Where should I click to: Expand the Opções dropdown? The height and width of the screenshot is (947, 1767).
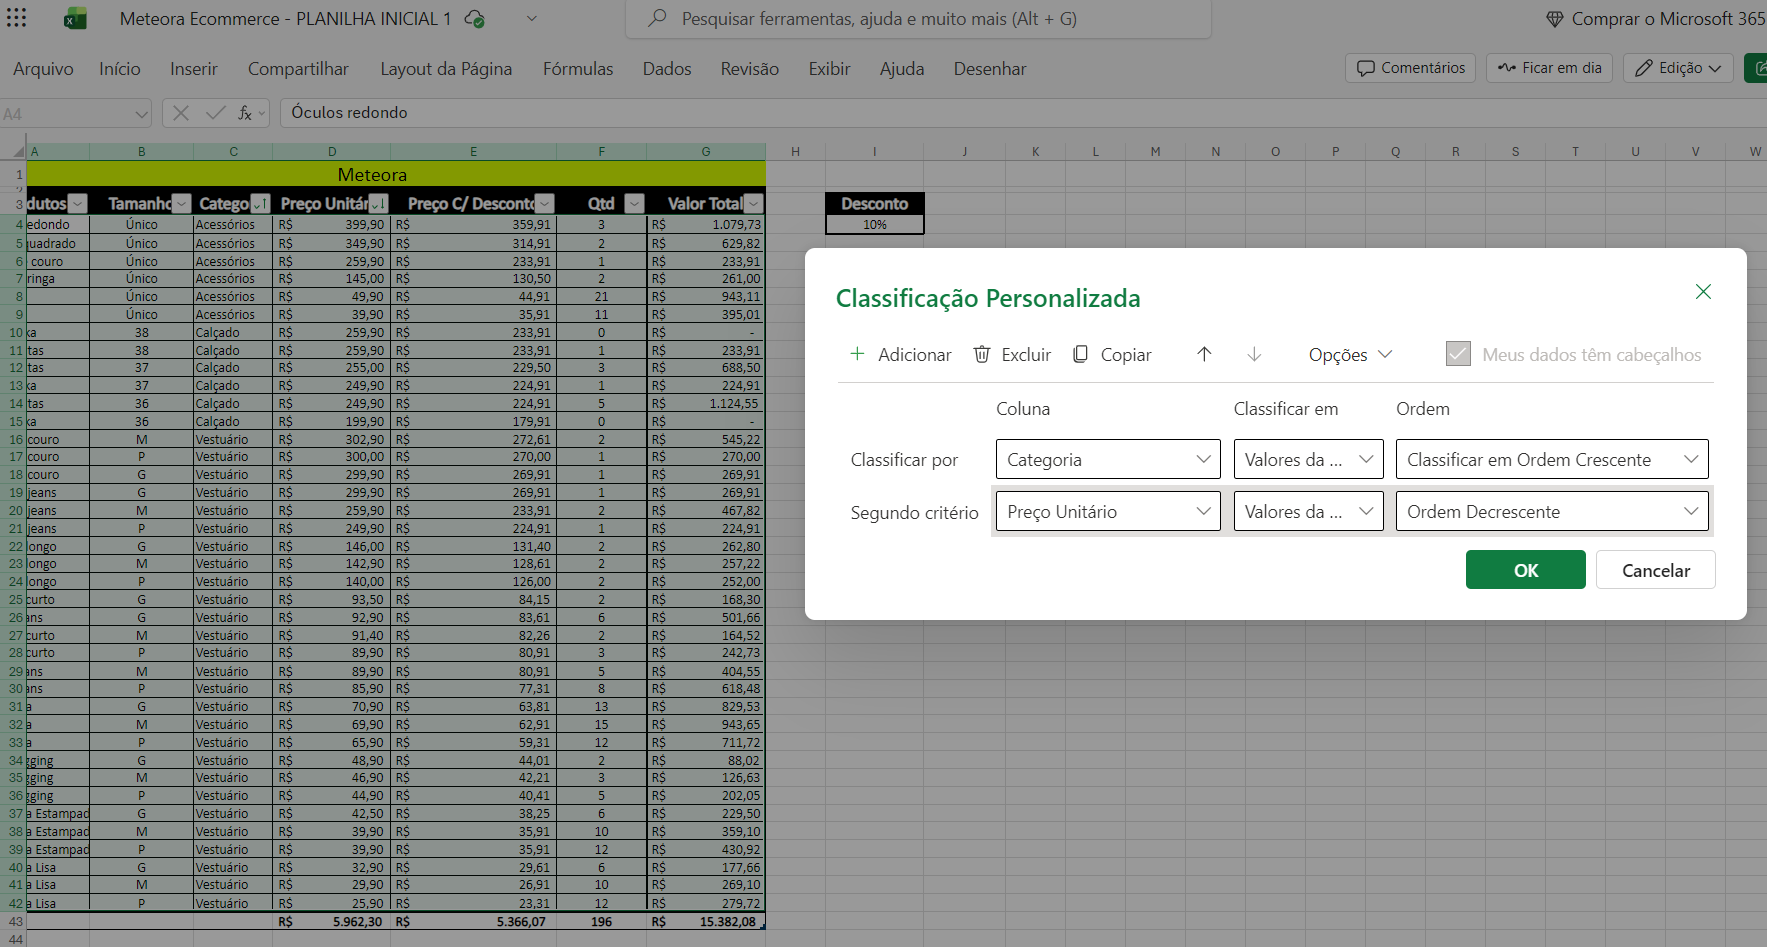[x=1349, y=354]
